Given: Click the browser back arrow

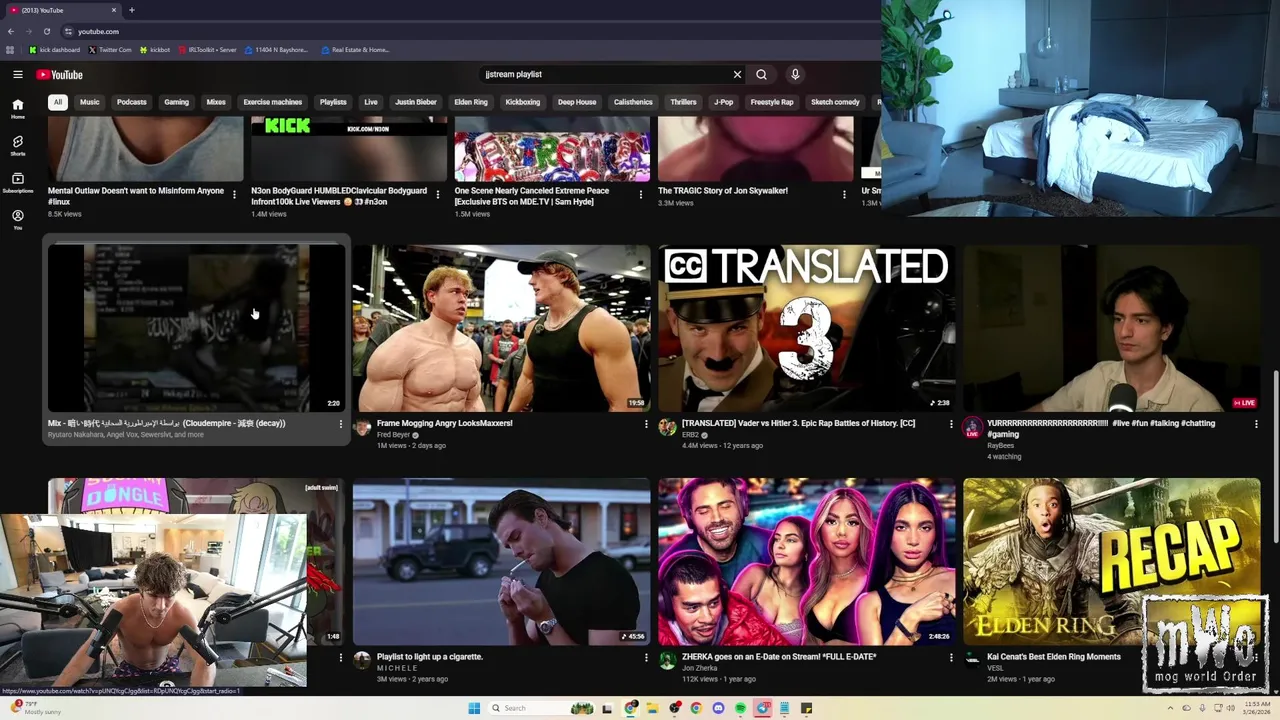Looking at the screenshot, I should click(11, 31).
